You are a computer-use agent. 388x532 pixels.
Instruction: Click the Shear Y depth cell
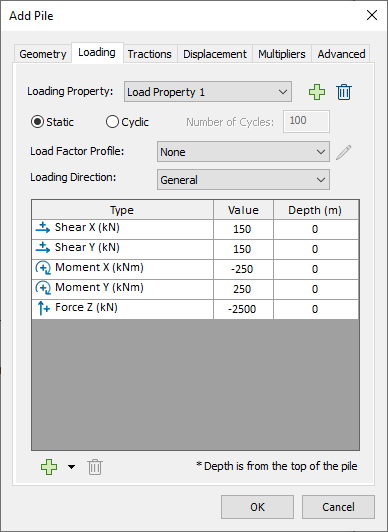(316, 249)
